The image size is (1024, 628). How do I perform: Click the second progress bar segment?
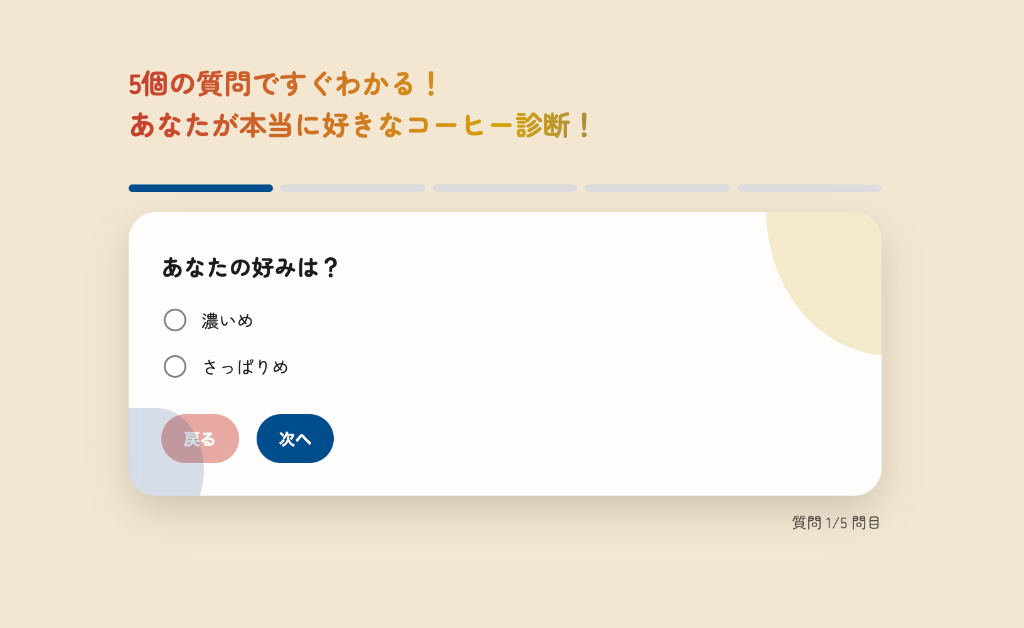pyautogui.click(x=352, y=188)
